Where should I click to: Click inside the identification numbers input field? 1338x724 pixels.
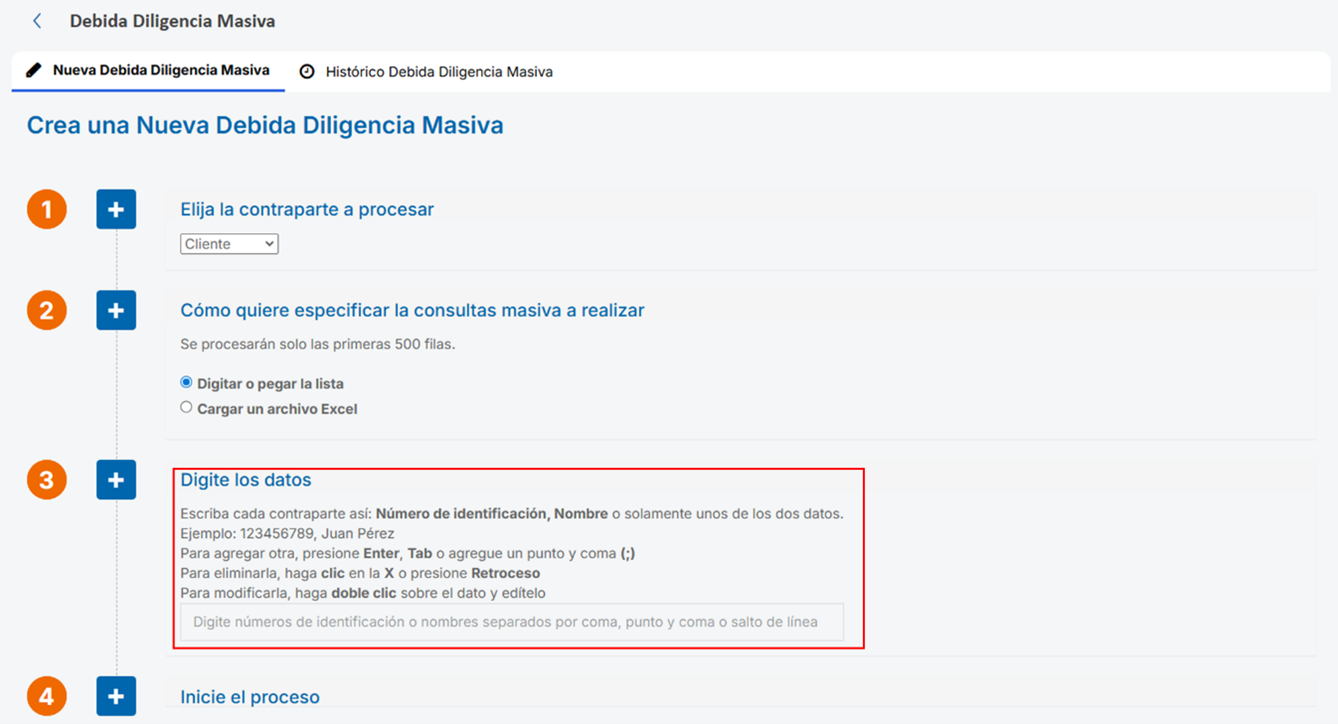512,621
